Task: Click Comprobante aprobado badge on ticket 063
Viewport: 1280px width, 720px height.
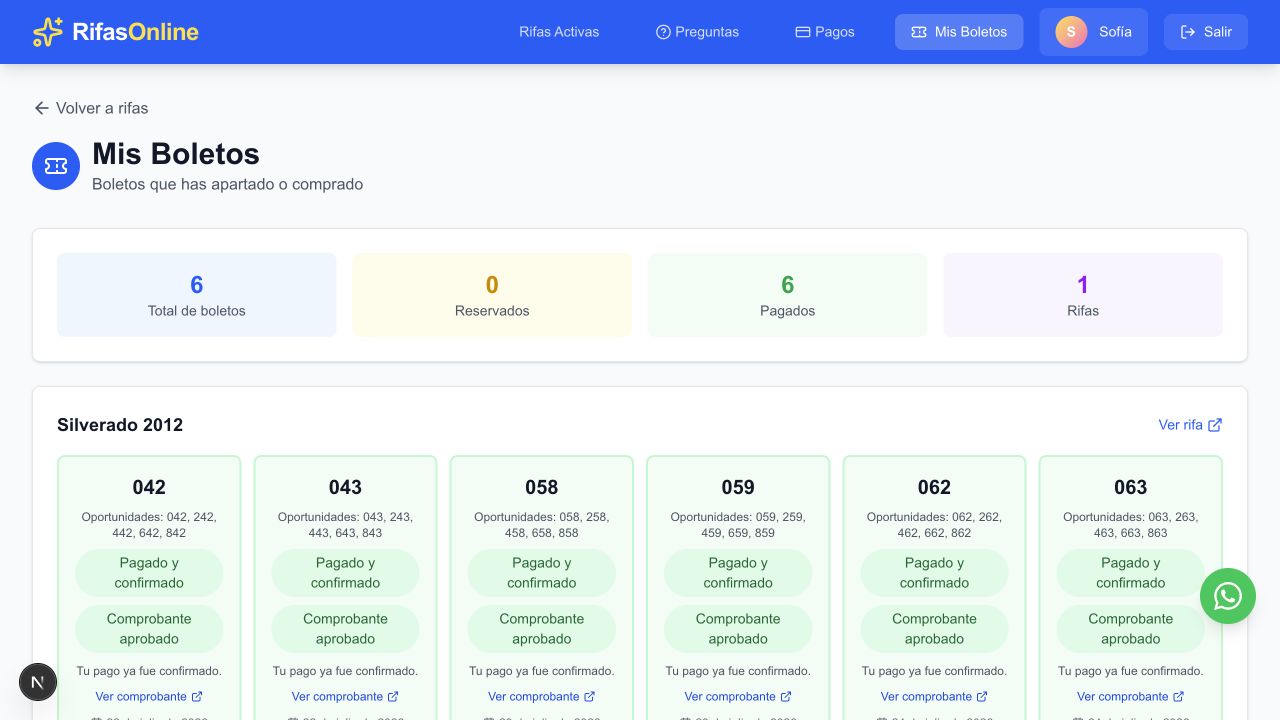Action: pyautogui.click(x=1131, y=629)
